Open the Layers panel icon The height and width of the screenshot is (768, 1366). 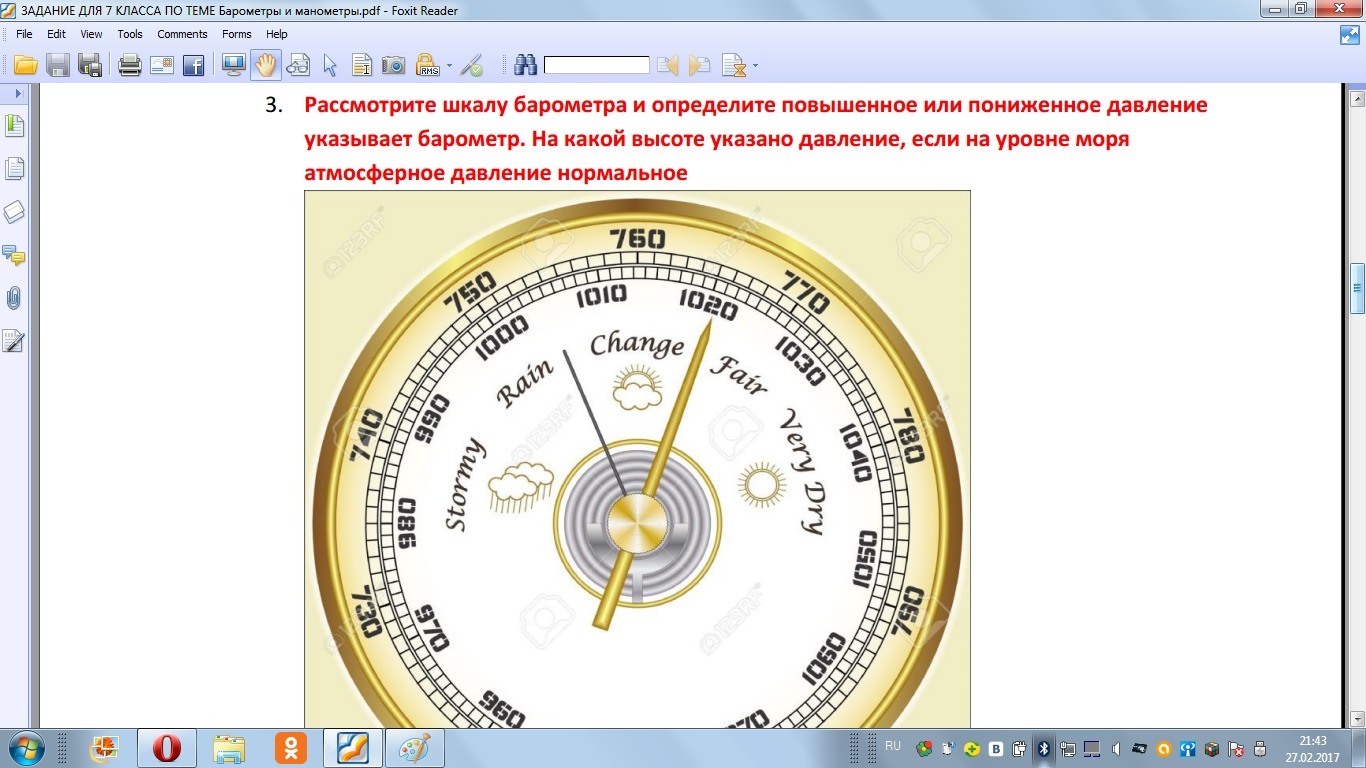[x=15, y=211]
